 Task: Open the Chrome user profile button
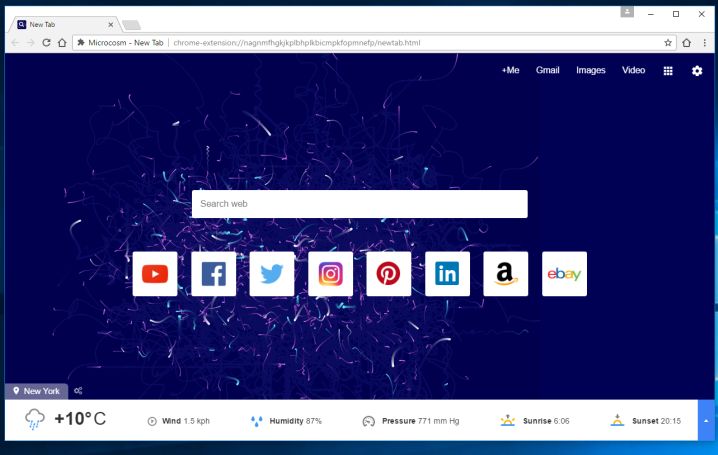(x=627, y=11)
